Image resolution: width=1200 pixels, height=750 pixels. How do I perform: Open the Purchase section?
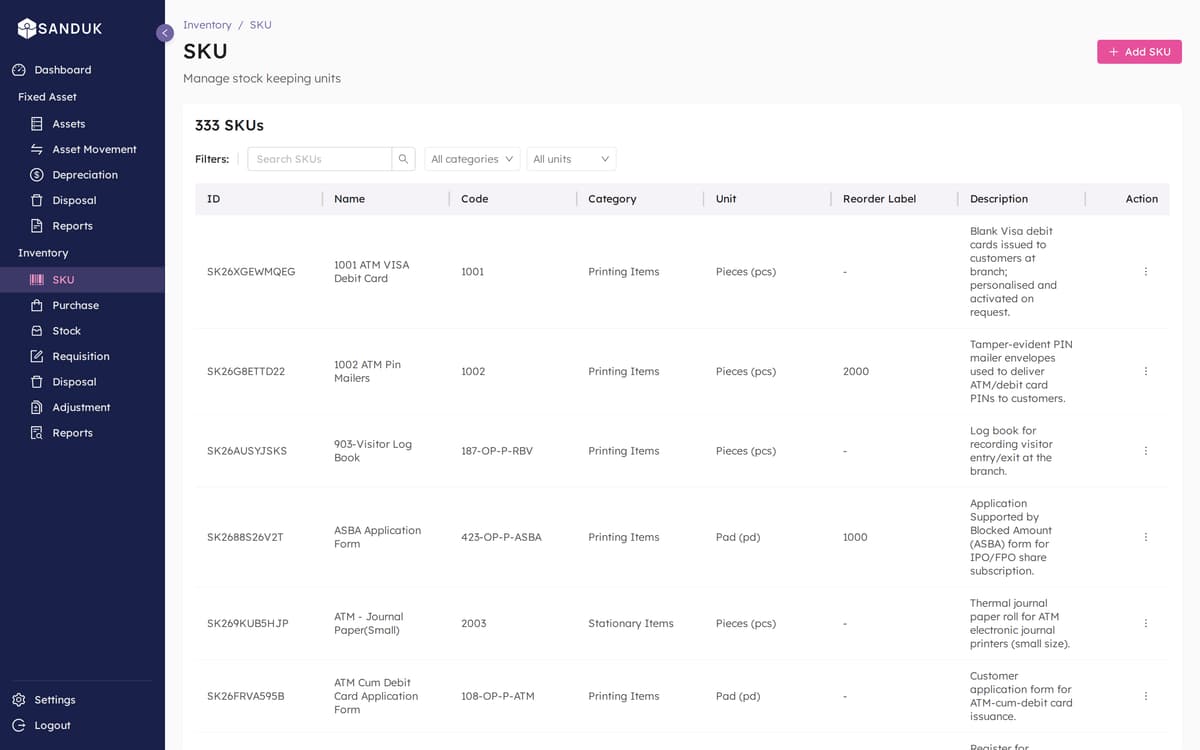[82, 305]
